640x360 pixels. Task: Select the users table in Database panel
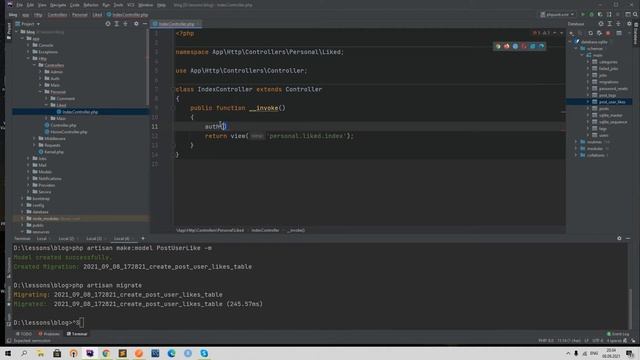[x=603, y=135]
